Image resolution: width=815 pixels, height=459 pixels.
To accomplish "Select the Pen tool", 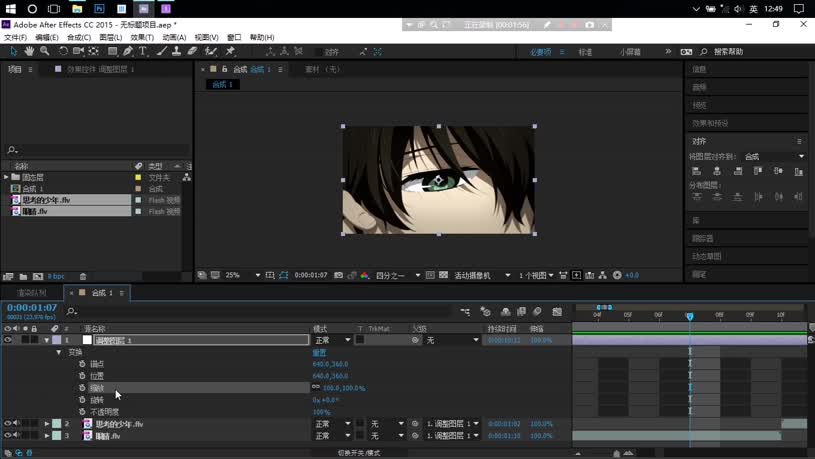I will point(128,51).
